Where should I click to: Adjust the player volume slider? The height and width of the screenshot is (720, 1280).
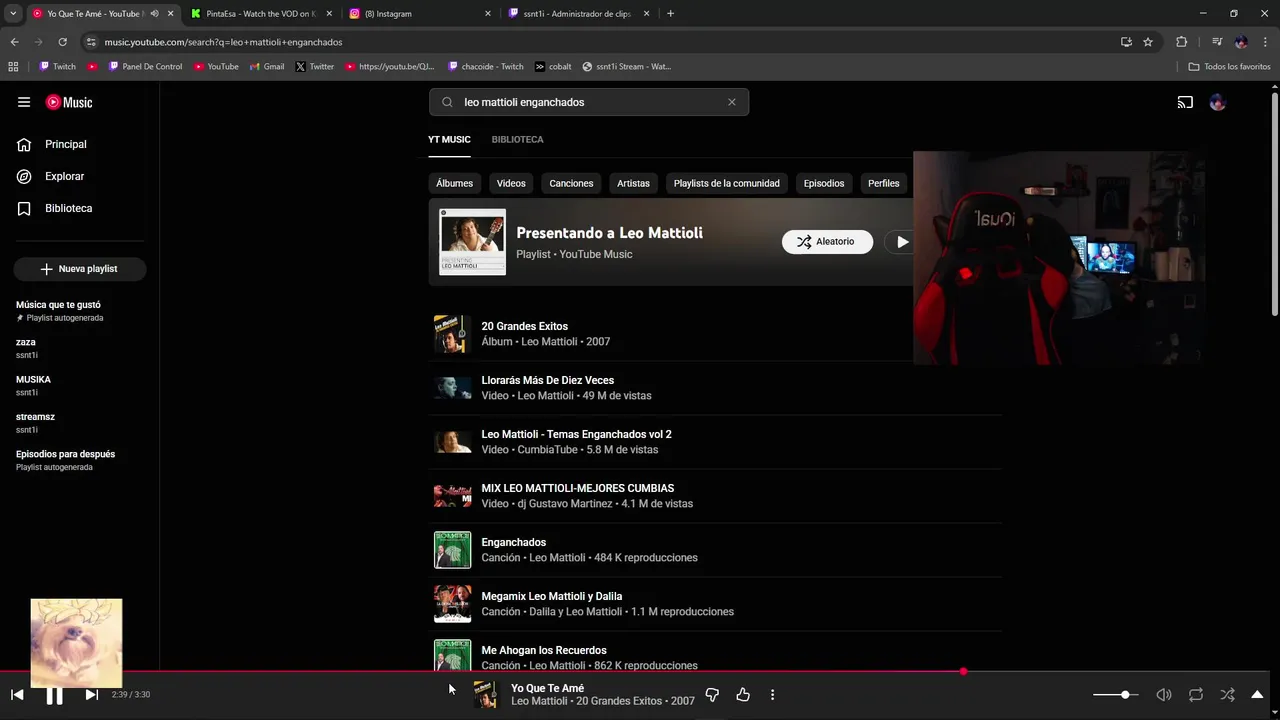pos(1115,695)
